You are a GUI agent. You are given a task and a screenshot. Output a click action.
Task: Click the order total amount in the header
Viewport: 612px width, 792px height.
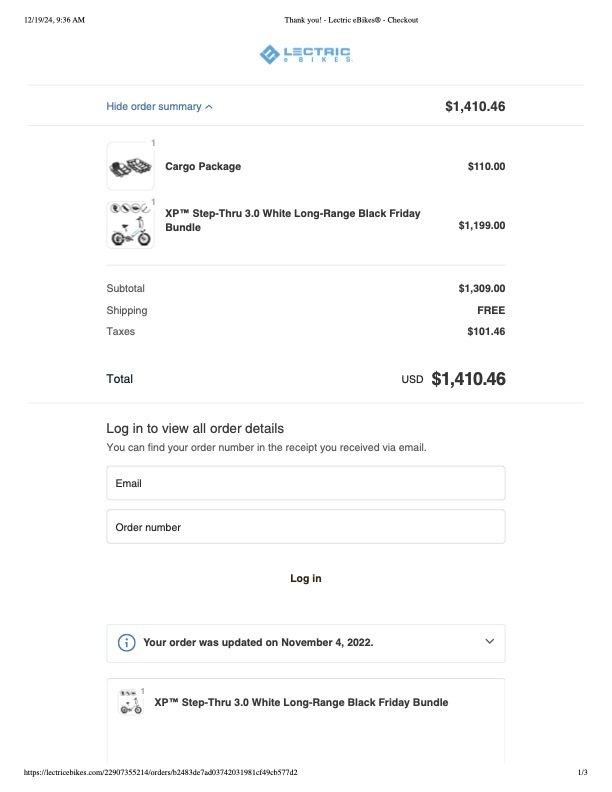[475, 106]
